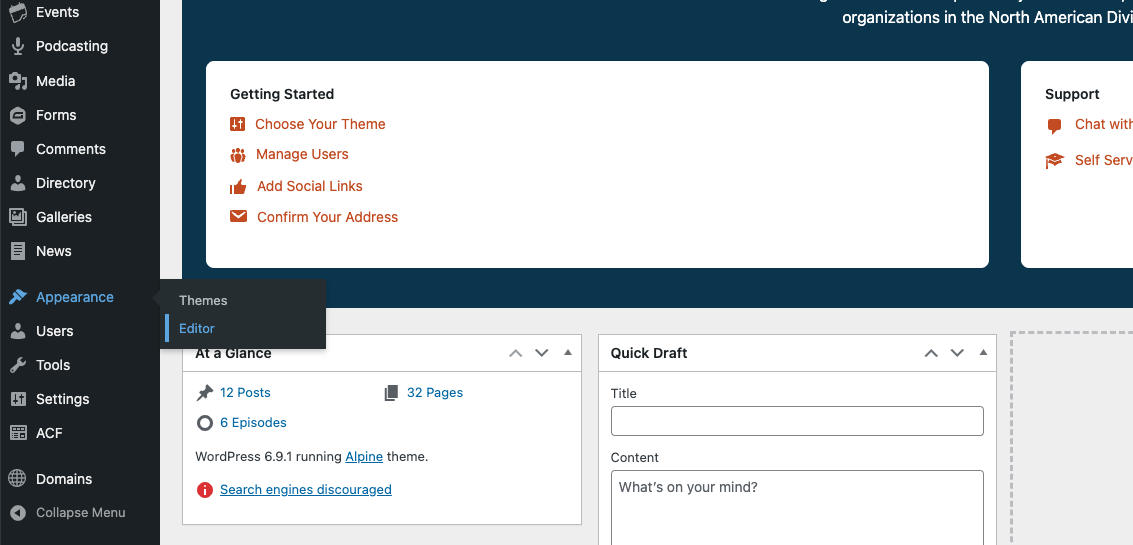Click the red warning icon for search engines
Screen dimensions: 1133x545
click(205, 490)
